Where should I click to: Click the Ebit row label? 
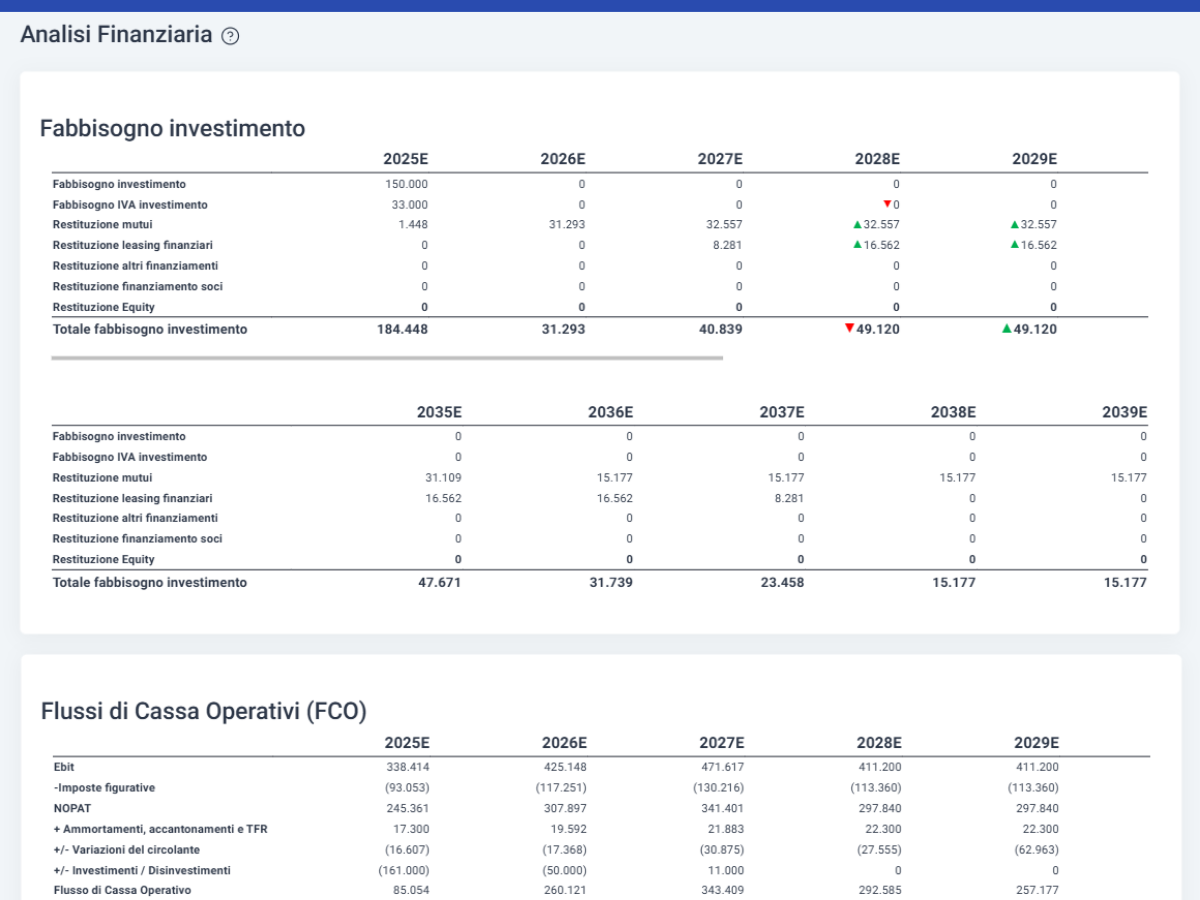(x=64, y=767)
